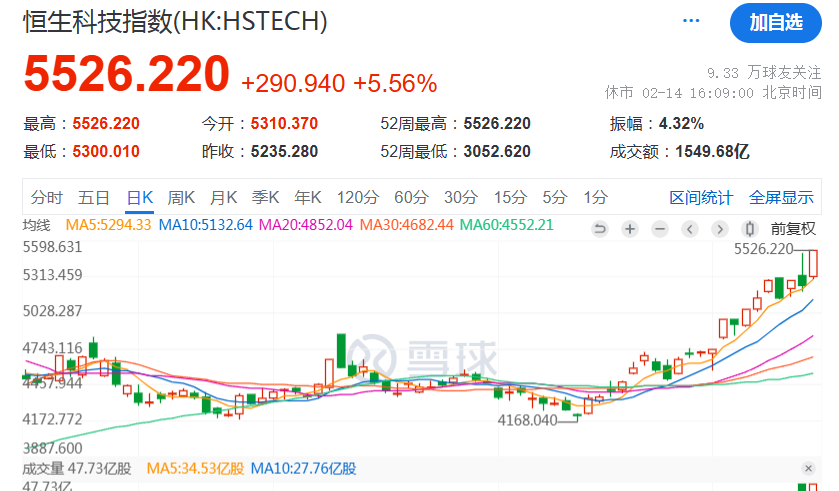Click the 5598.631 y-axis label

(x=52, y=247)
